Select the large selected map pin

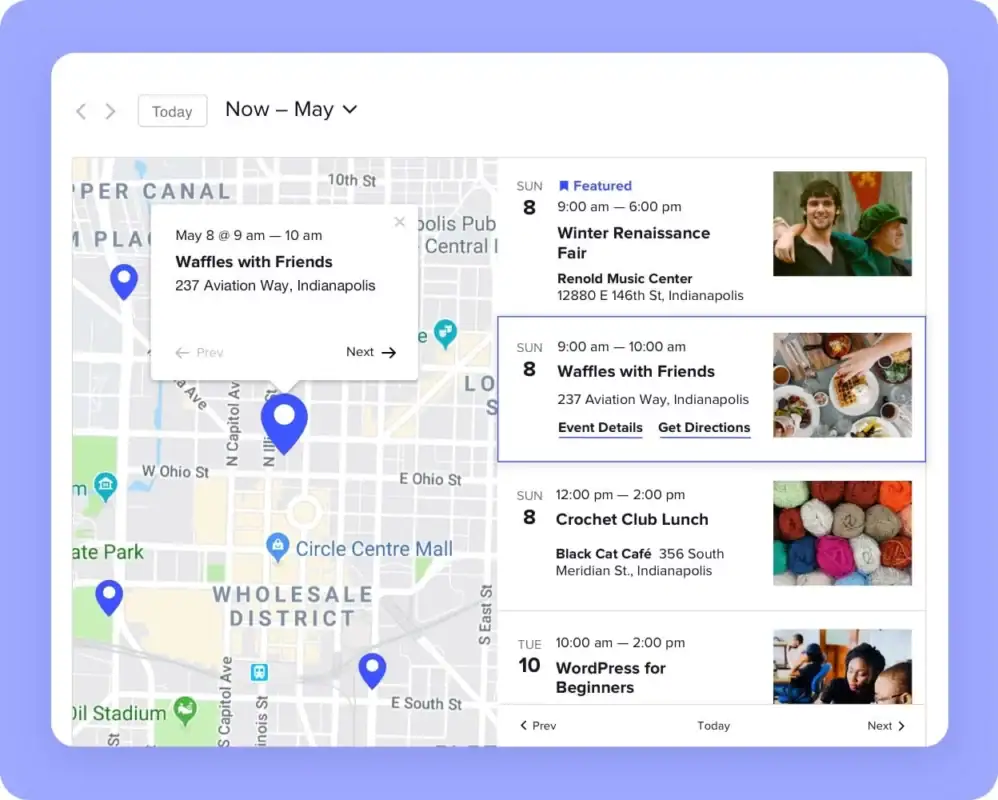click(284, 423)
